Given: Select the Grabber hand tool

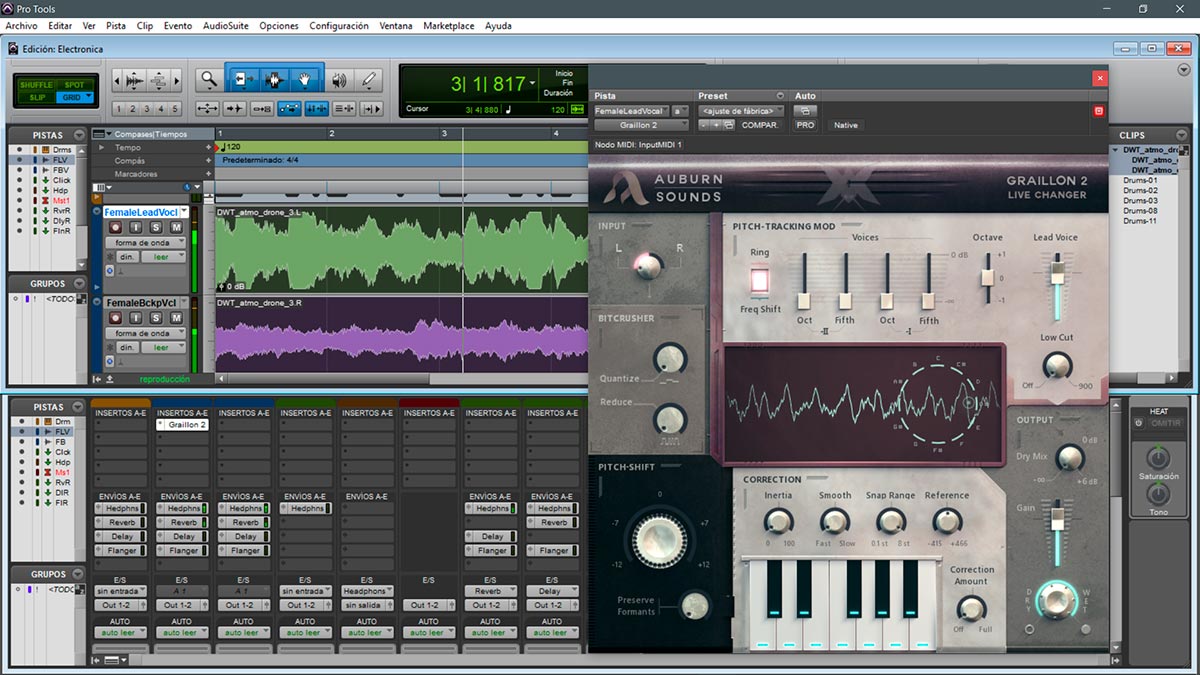Looking at the screenshot, I should [306, 79].
